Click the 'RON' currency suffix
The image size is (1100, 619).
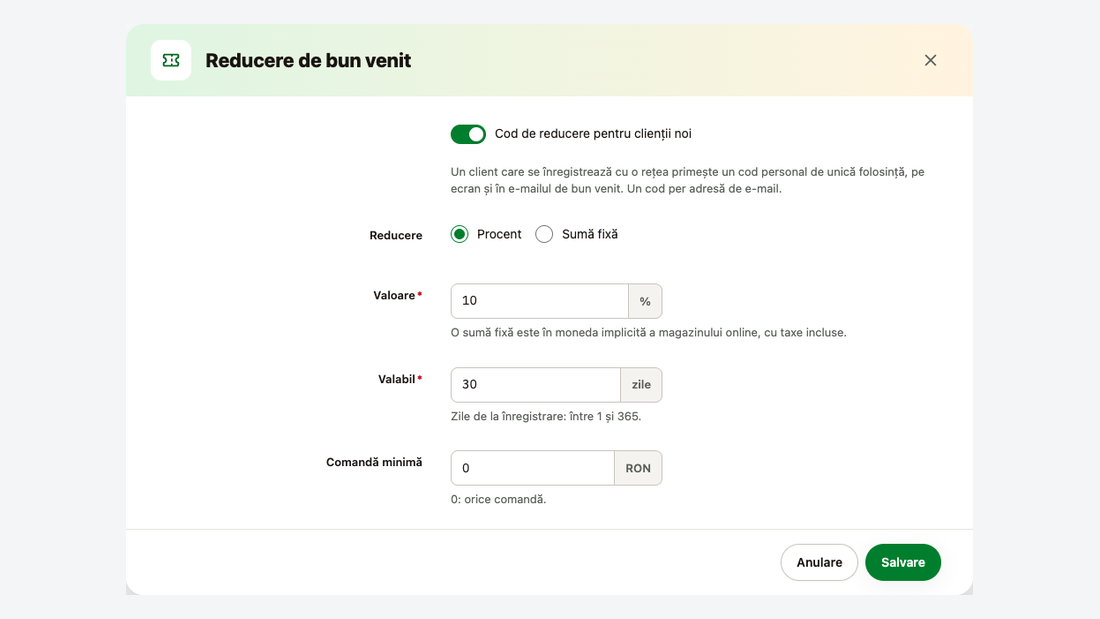[x=638, y=468]
